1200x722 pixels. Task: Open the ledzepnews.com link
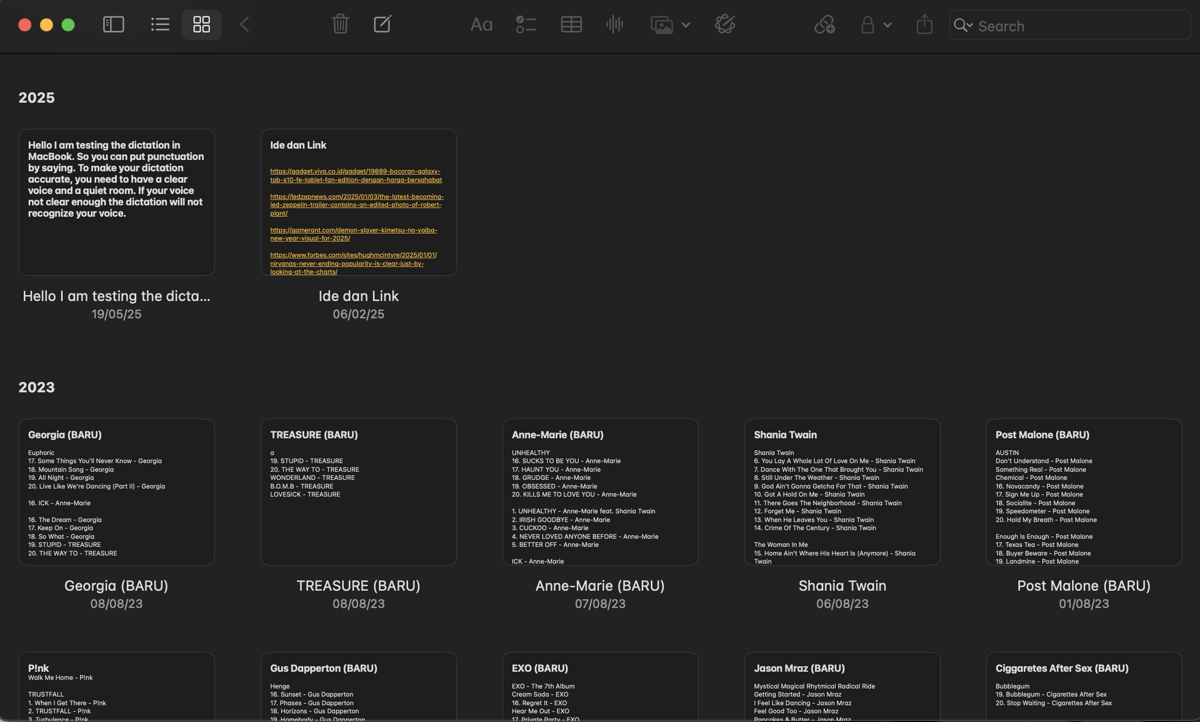click(357, 205)
